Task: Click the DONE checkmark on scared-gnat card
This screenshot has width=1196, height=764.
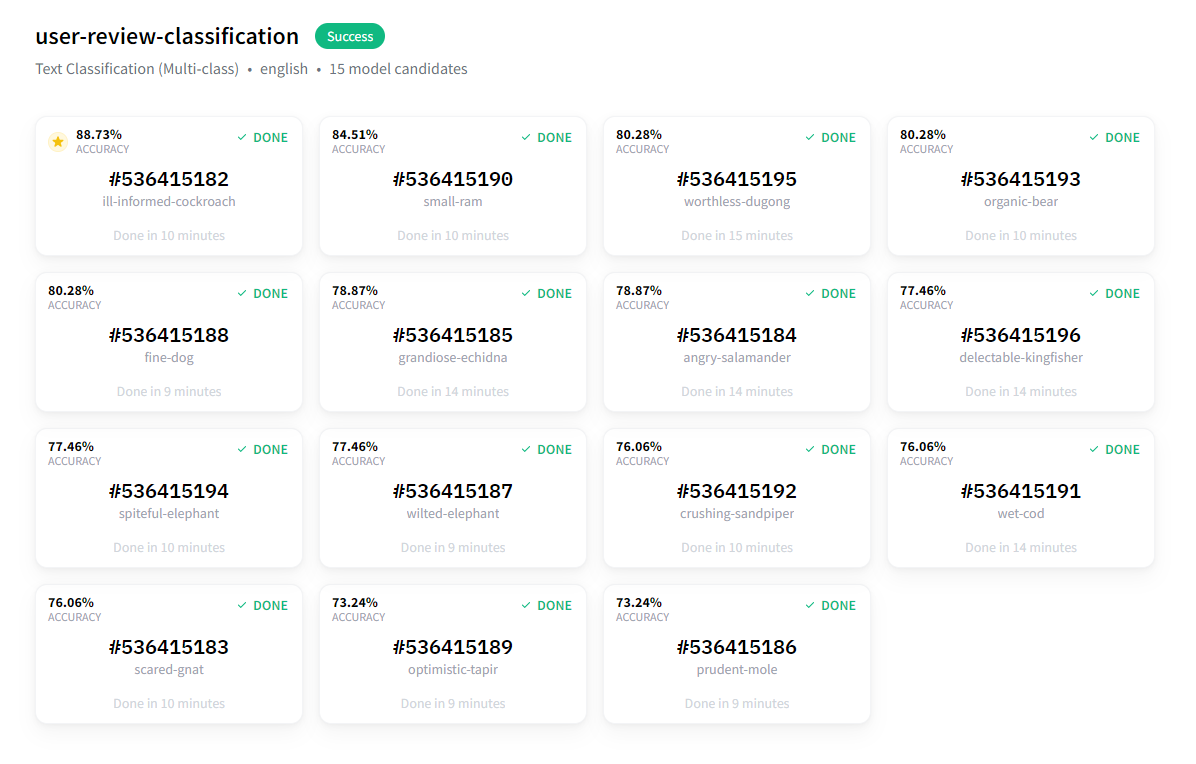Action: (x=242, y=606)
